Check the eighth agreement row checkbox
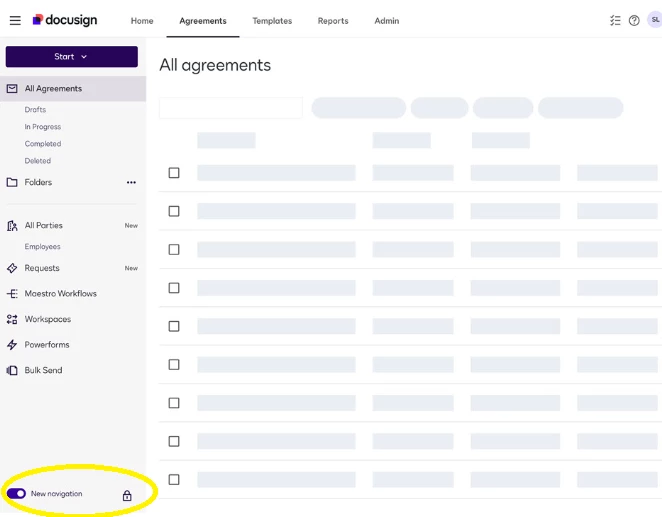Screen dimensions: 662x517 point(174,441)
